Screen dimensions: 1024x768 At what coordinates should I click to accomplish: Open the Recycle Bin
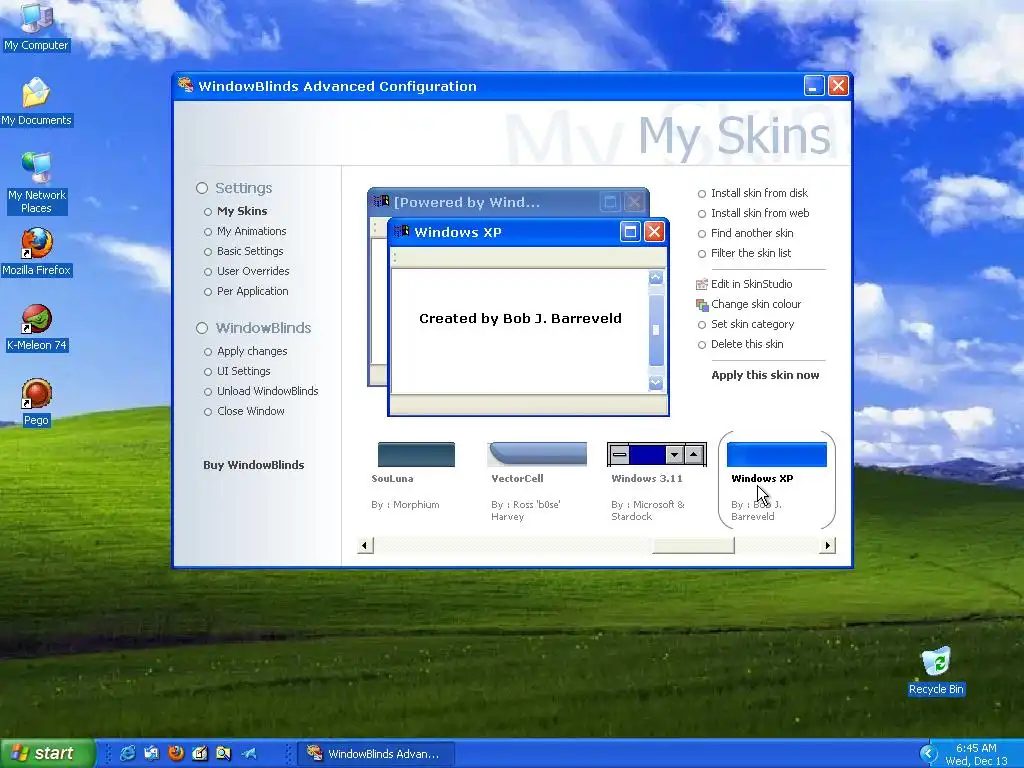click(x=936, y=671)
